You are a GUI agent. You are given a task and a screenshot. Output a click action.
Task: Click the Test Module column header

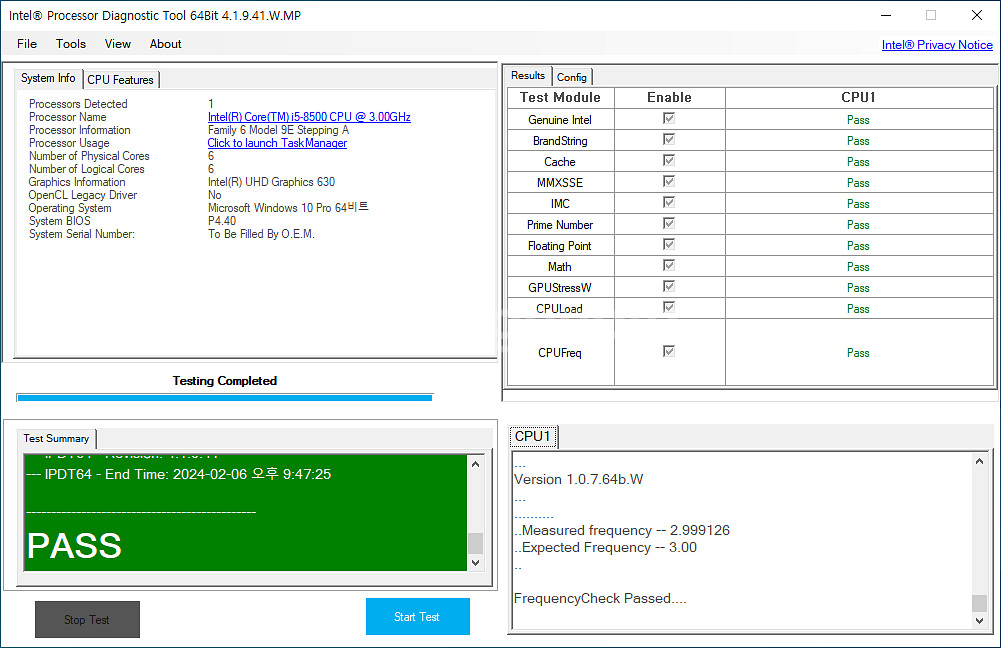[561, 98]
